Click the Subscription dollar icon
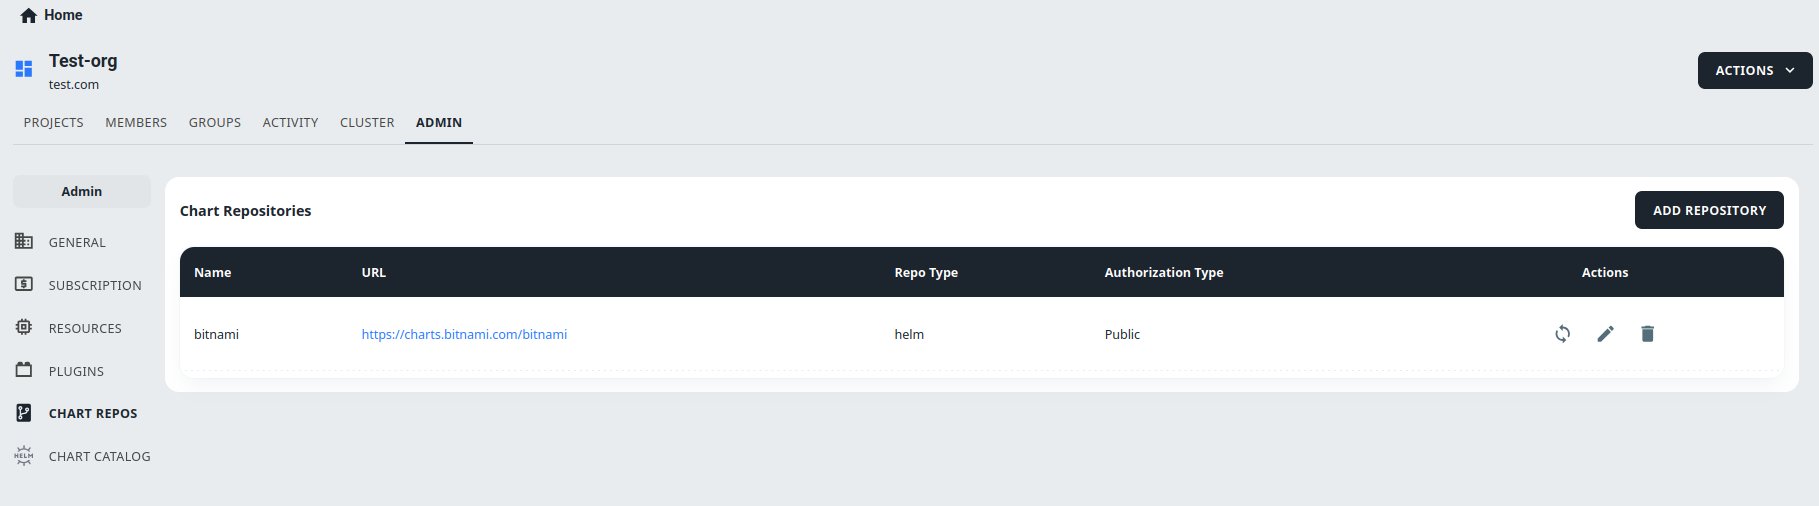Screen dimensions: 1819x506 click(x=24, y=284)
